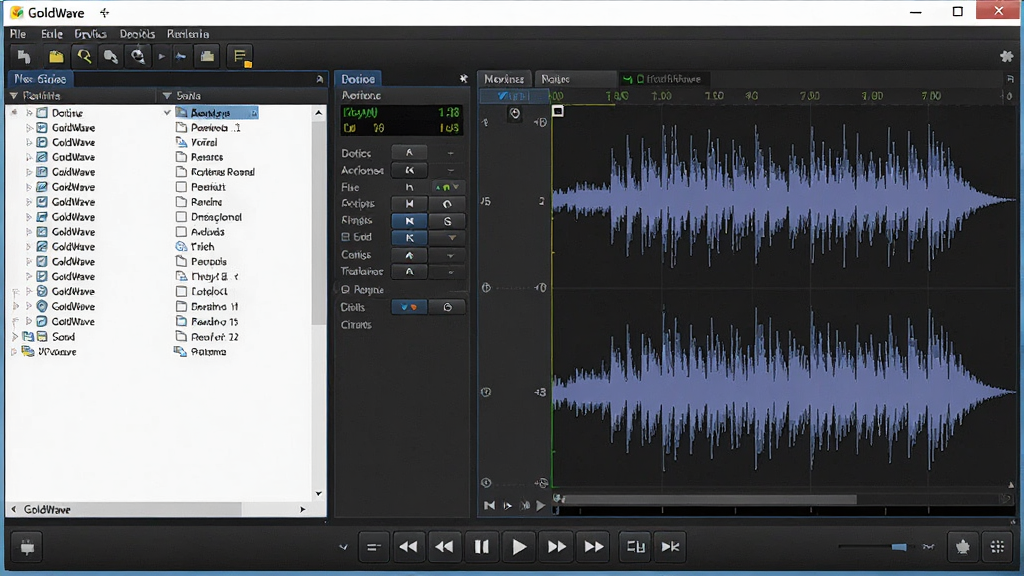Click the horizontal scrollbar under the waveform
The width and height of the screenshot is (1024, 576).
(x=710, y=500)
